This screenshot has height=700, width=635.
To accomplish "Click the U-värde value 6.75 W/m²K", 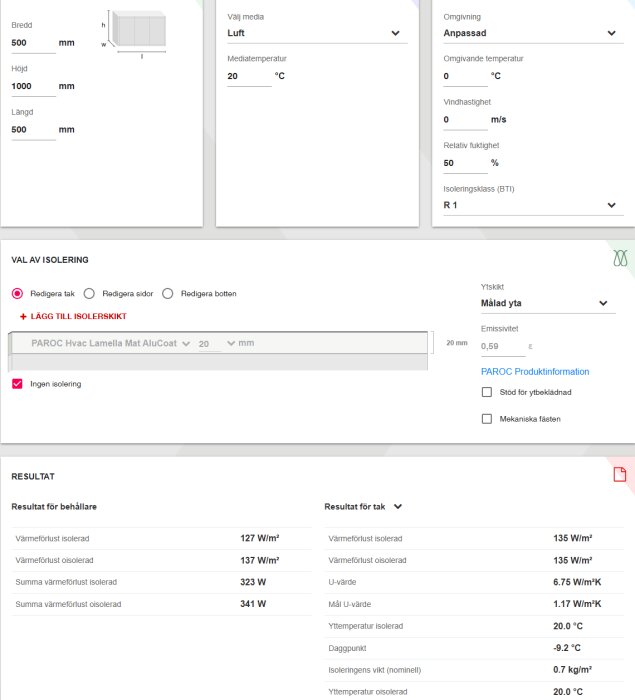I will 577,582.
